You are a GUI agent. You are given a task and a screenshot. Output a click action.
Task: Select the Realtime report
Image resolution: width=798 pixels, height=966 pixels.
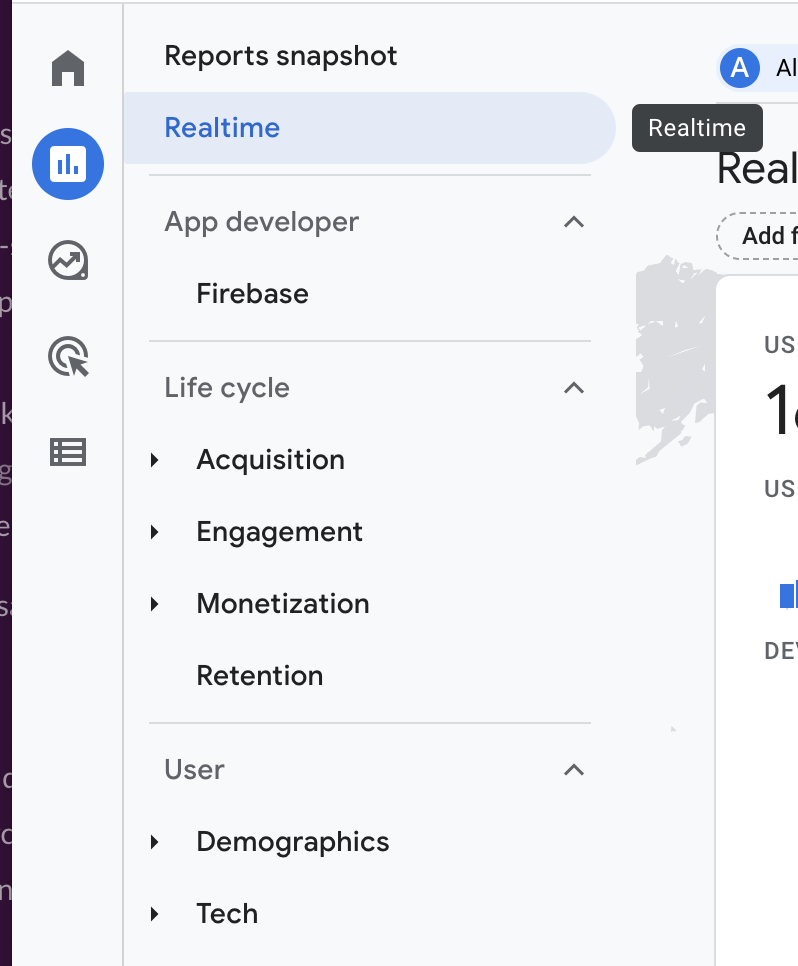(x=222, y=128)
